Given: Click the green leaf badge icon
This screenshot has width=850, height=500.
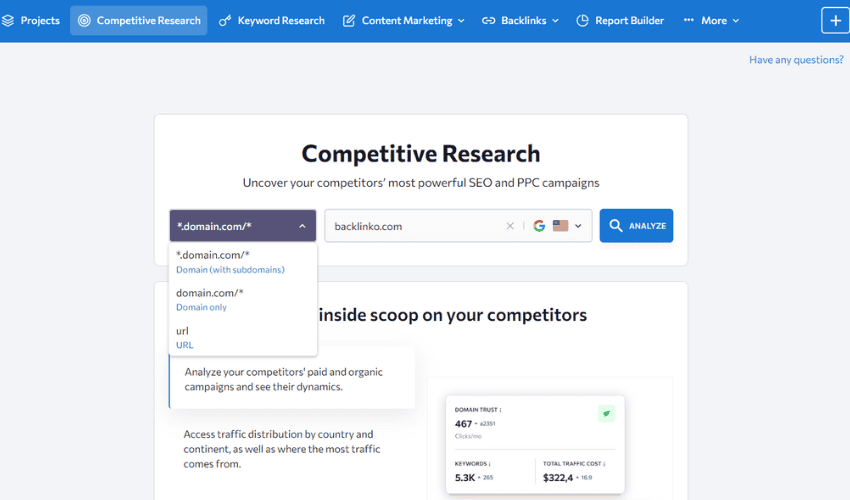Looking at the screenshot, I should [x=607, y=413].
